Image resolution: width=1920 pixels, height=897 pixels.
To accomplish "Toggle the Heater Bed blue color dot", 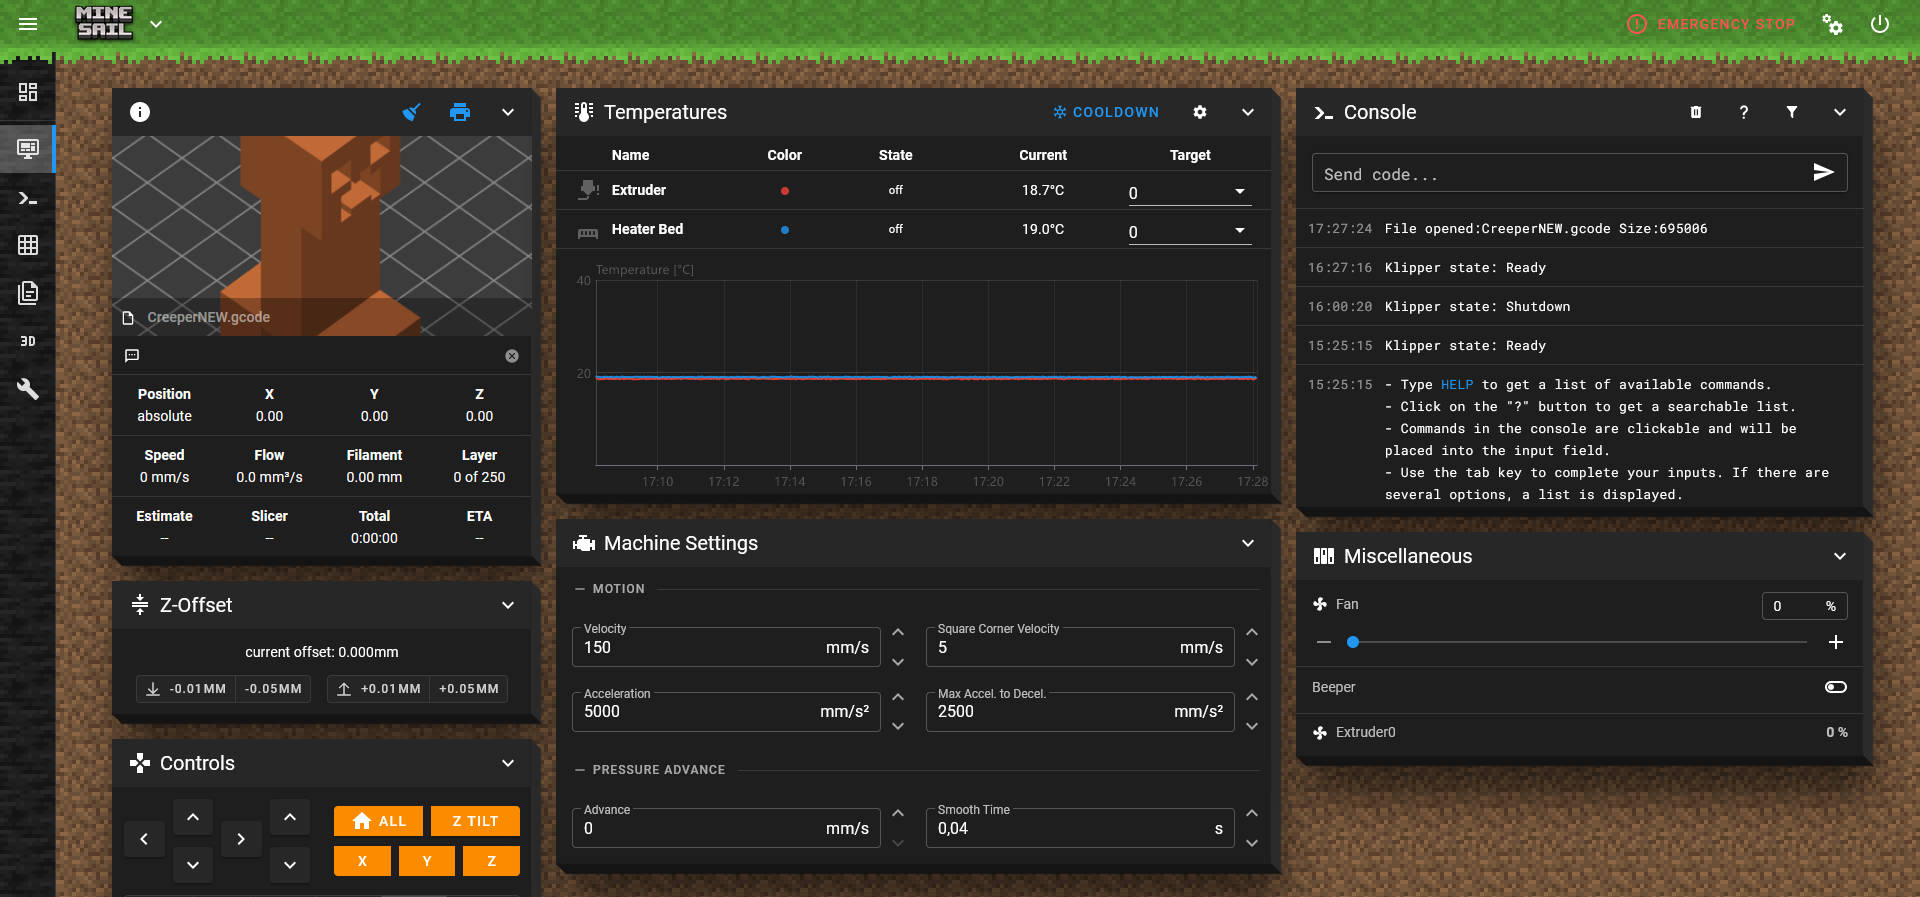I will (785, 230).
